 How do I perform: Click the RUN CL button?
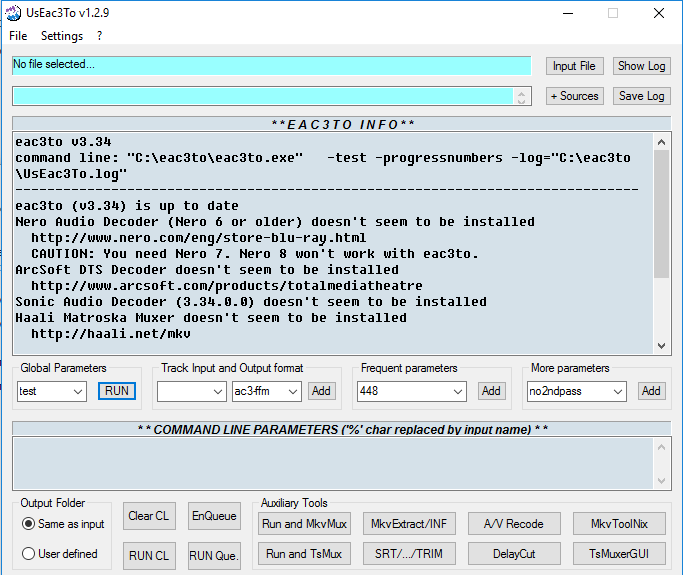149,556
